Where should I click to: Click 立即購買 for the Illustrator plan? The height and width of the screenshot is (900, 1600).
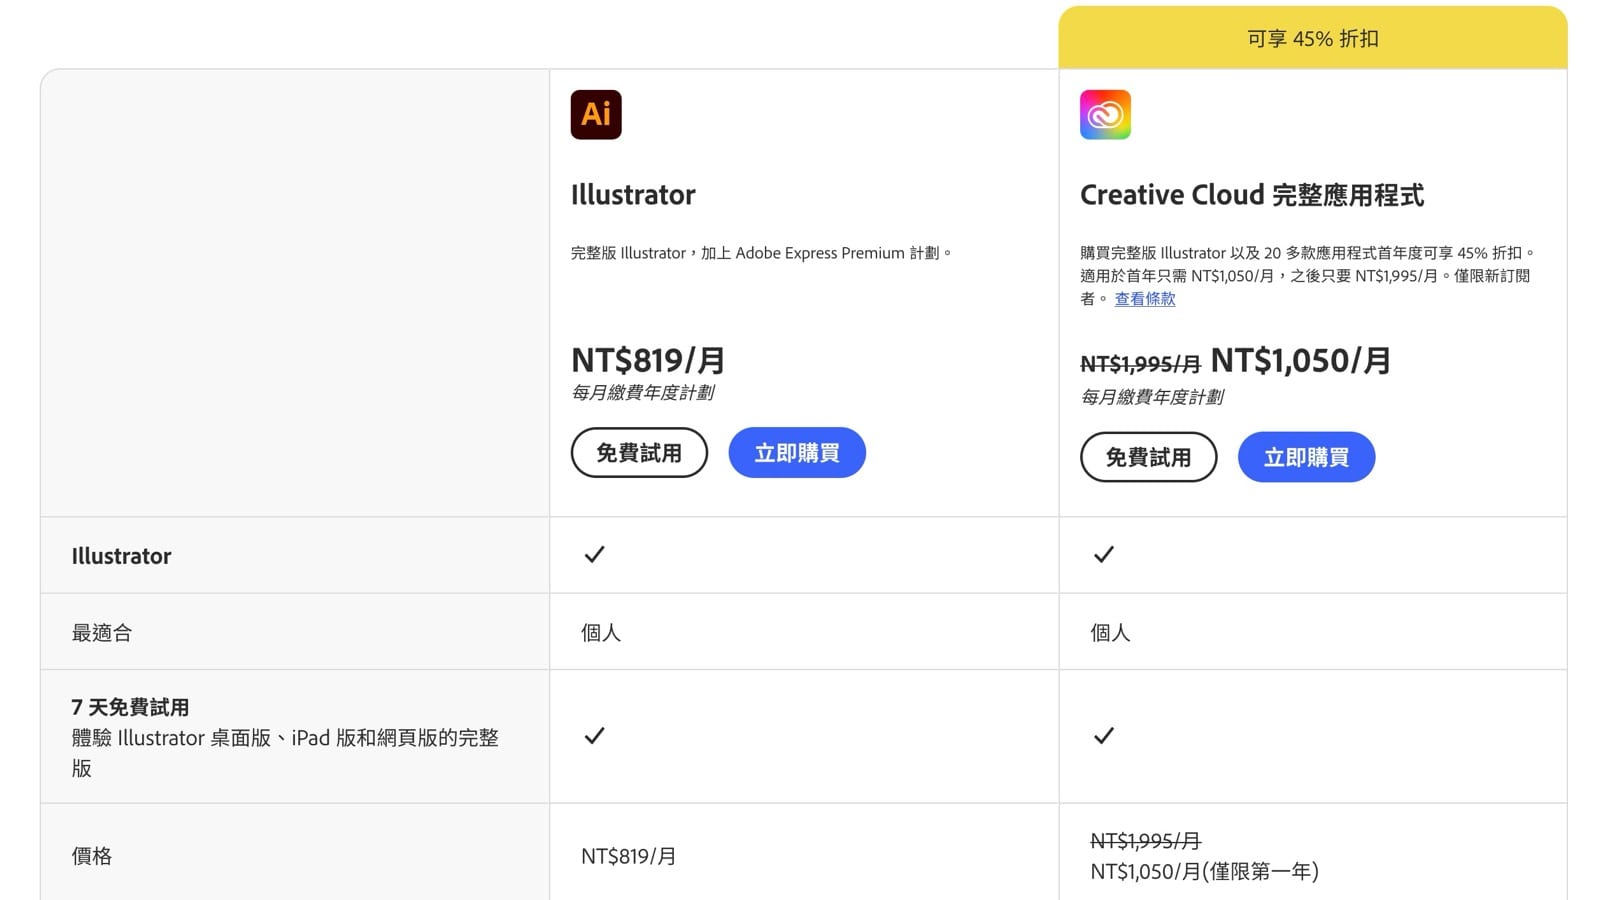coord(796,452)
